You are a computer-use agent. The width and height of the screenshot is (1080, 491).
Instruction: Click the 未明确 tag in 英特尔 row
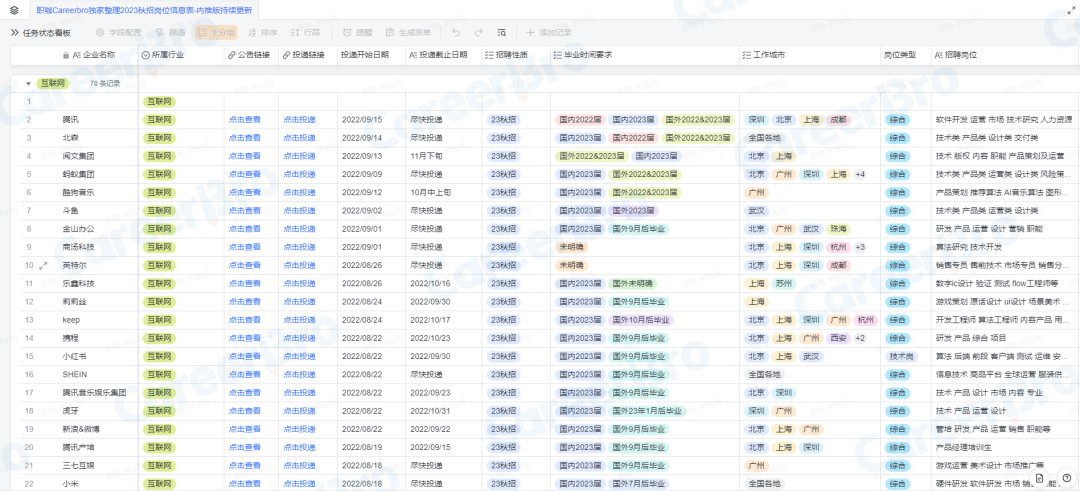(x=571, y=265)
